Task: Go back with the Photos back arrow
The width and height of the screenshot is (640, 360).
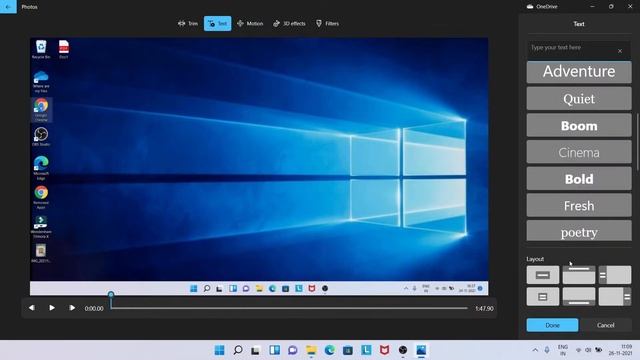Action: tap(8, 7)
